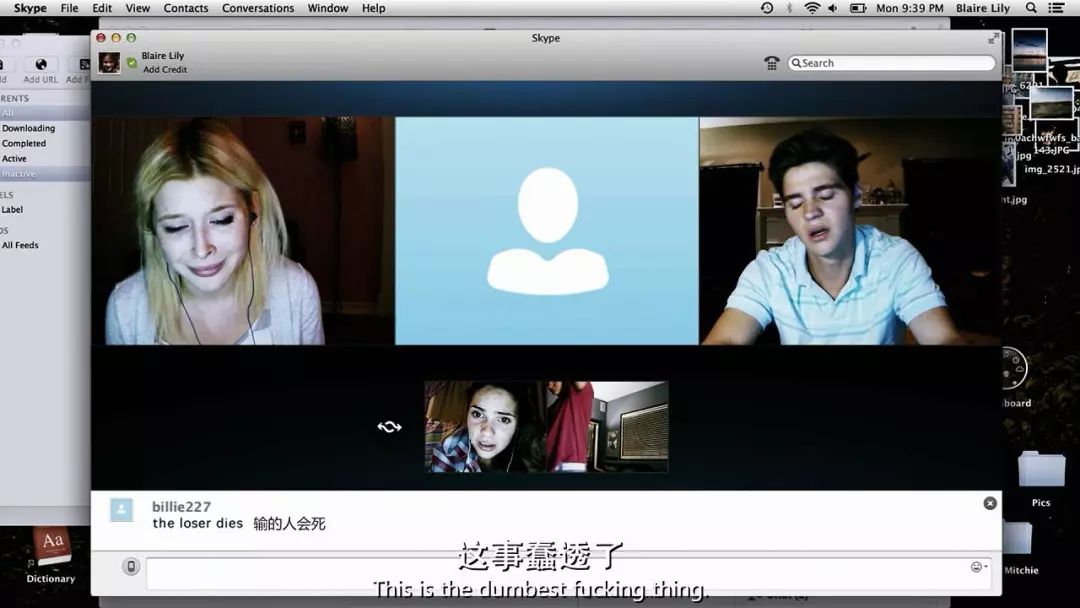
Task: Click the Wi-Fi icon in menu bar
Action: pyautogui.click(x=812, y=8)
